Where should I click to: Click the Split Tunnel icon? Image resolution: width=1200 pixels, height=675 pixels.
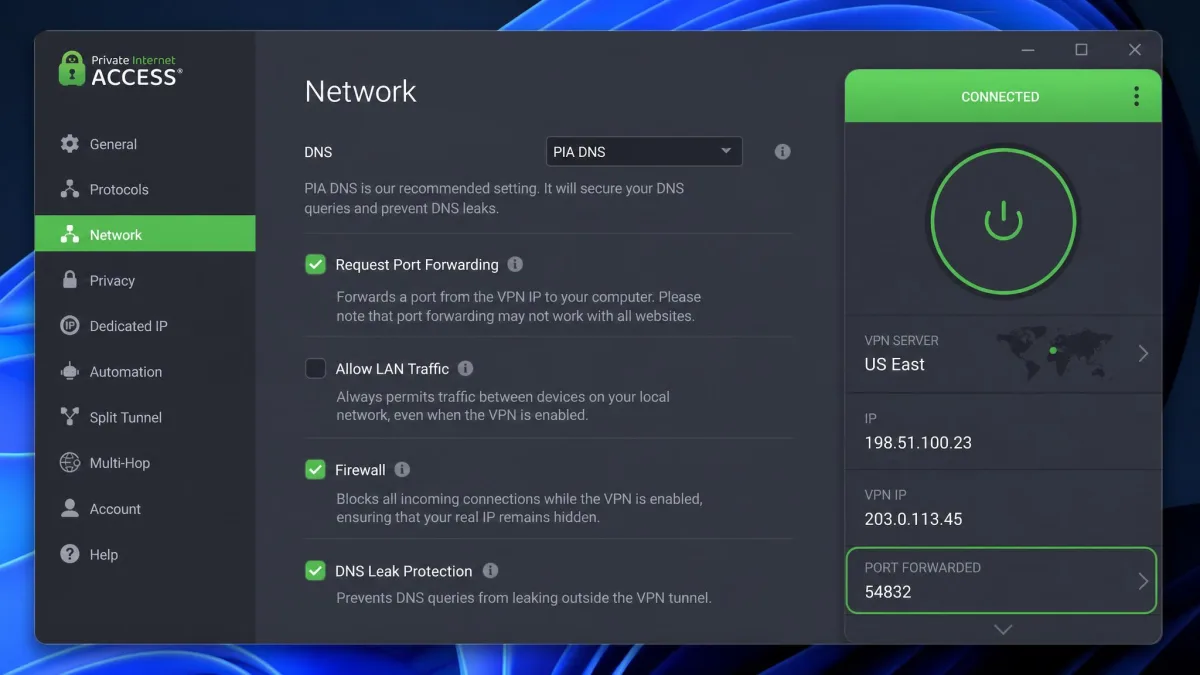pos(69,417)
